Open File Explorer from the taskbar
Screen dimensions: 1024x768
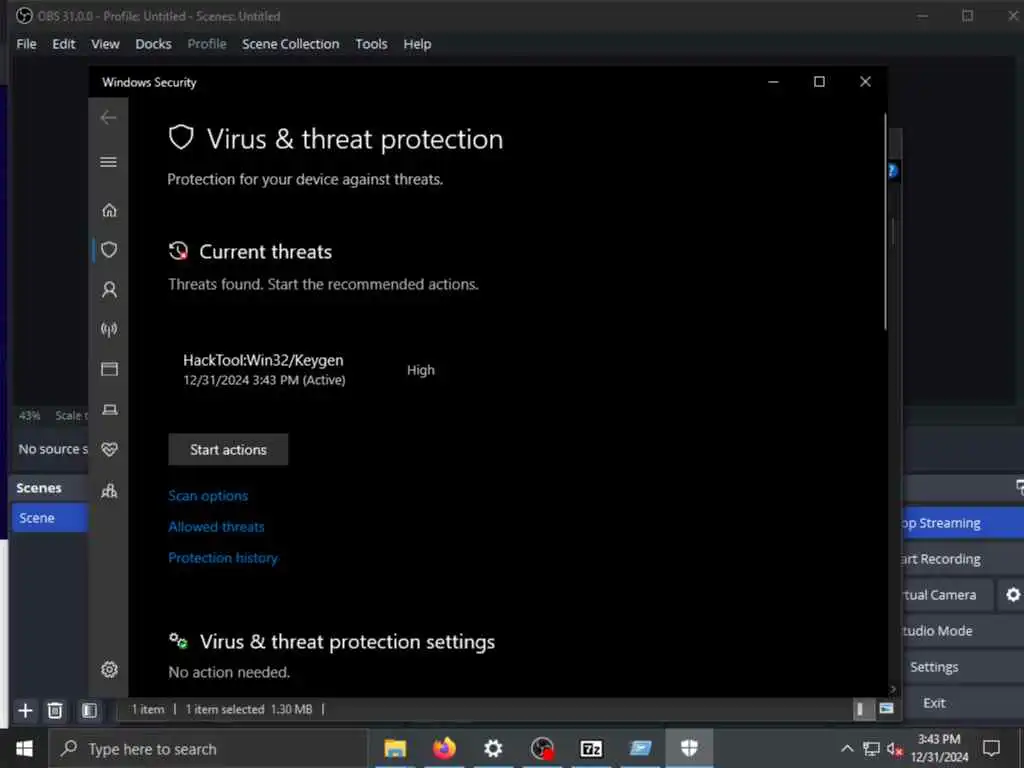pyautogui.click(x=394, y=748)
